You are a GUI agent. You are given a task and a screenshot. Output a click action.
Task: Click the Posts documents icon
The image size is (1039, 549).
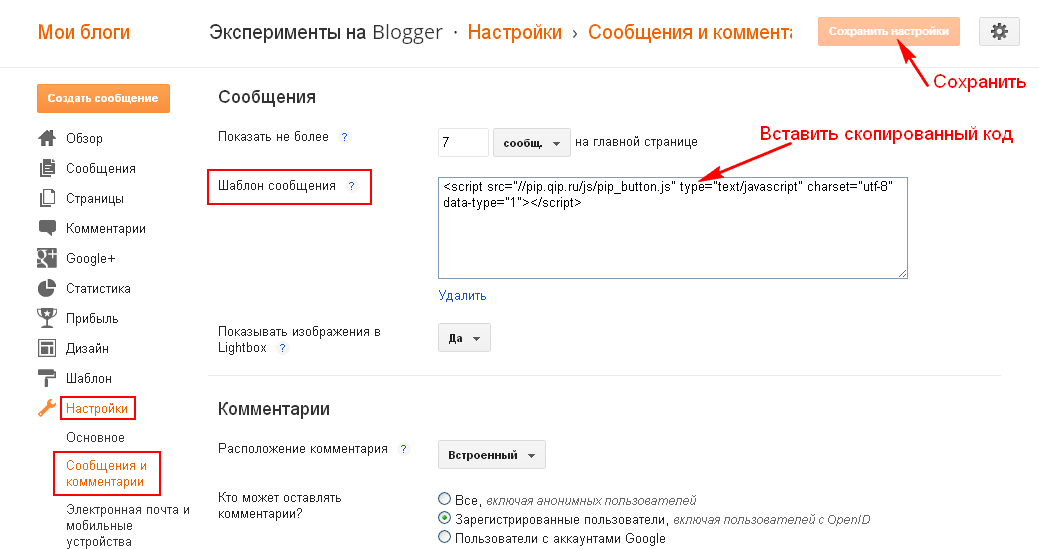pos(47,168)
